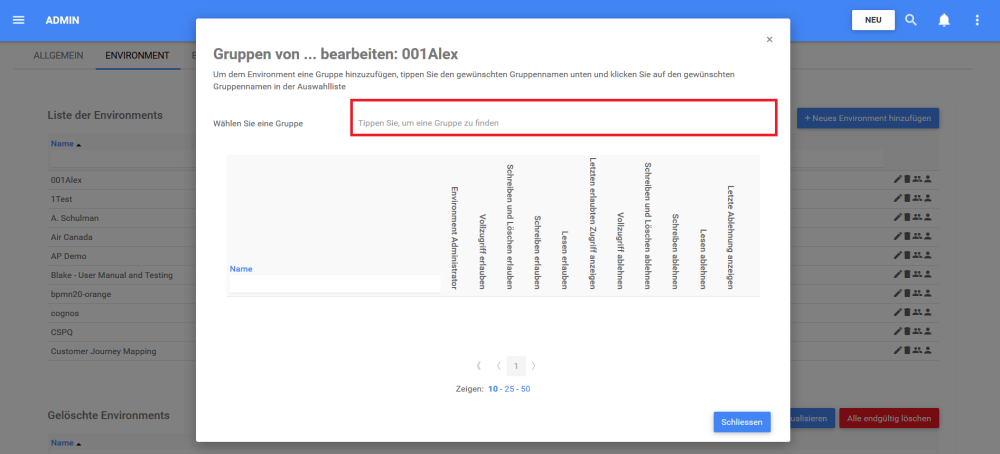Switch to the ALLGEMEIN tab
The height and width of the screenshot is (454, 1000).
pyautogui.click(x=58, y=56)
